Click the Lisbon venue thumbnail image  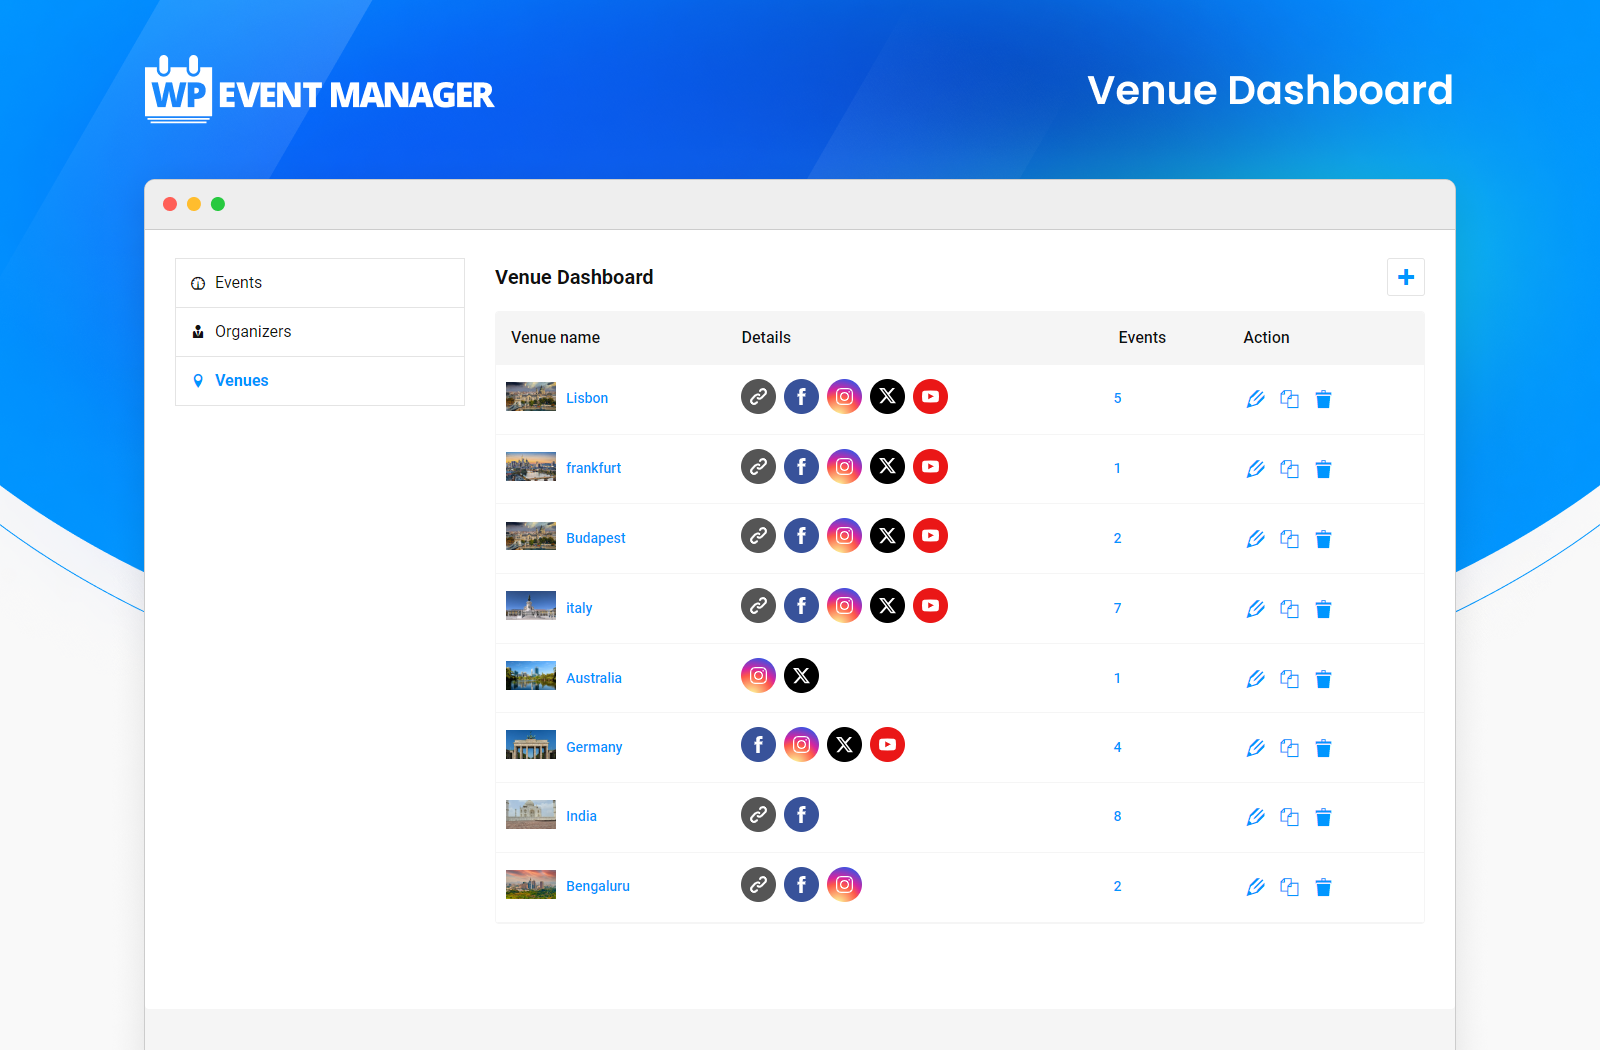coord(531,397)
